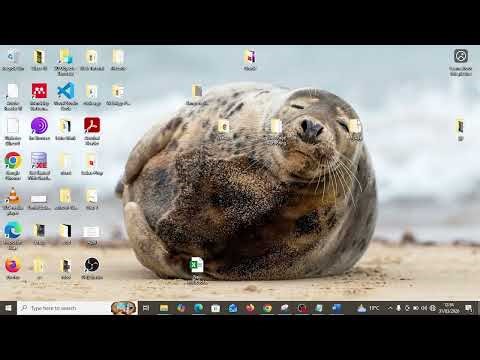Select the Google Chrome desktop shortcut
This screenshot has width=480, height=360.
pos(13,165)
